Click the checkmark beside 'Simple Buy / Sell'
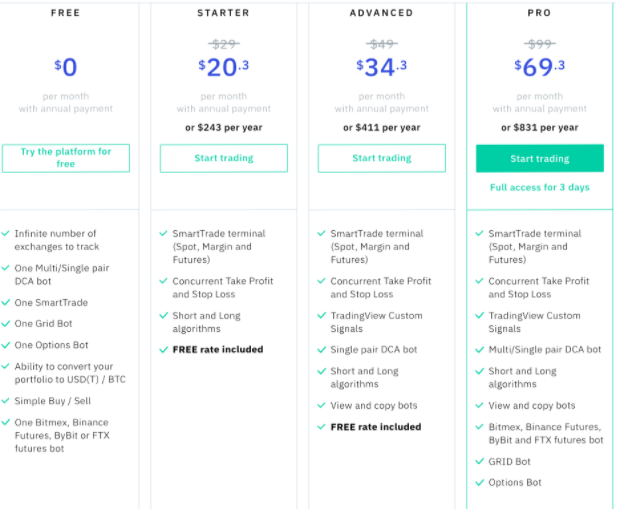This screenshot has height=516, width=620. coord(5,401)
